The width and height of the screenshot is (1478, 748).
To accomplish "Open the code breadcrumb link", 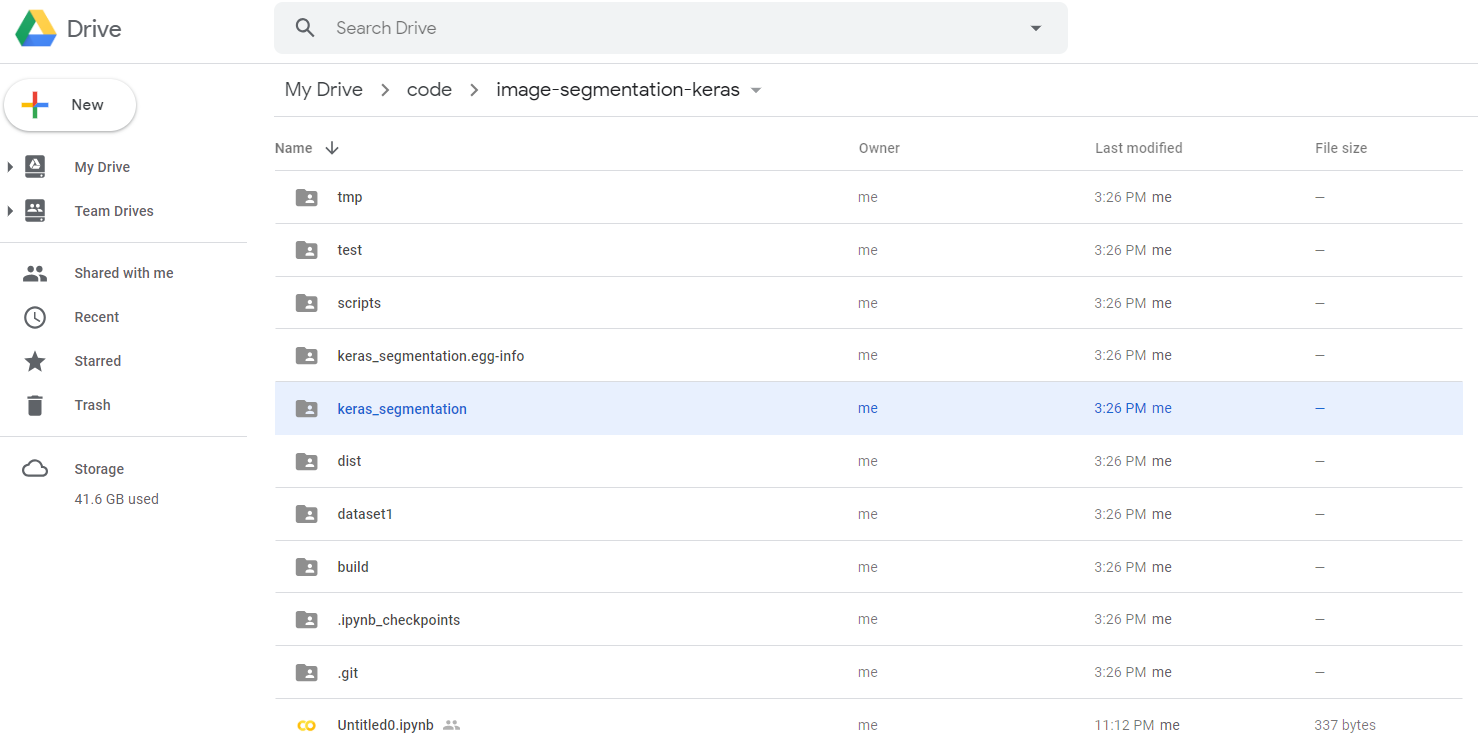I will pyautogui.click(x=429, y=89).
